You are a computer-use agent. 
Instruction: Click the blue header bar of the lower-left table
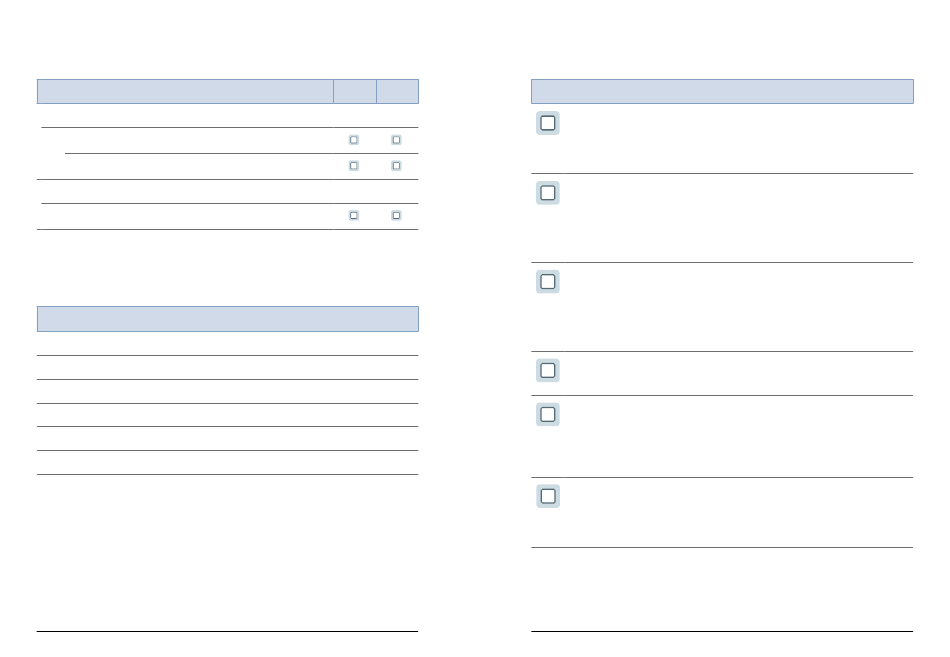pyautogui.click(x=227, y=319)
